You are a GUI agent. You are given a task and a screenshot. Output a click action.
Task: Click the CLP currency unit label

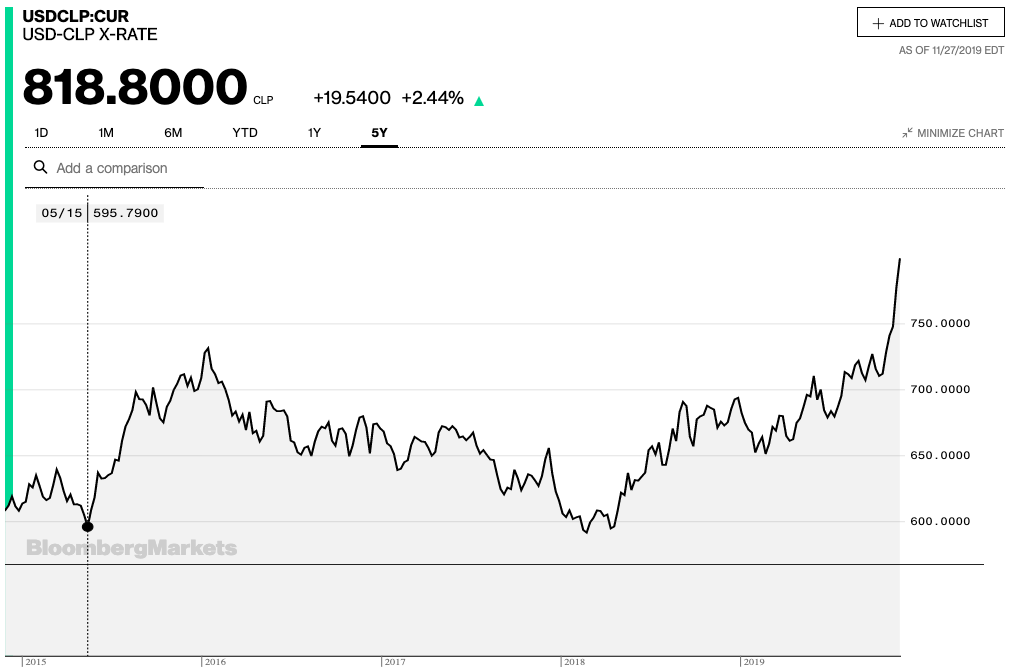pos(263,100)
